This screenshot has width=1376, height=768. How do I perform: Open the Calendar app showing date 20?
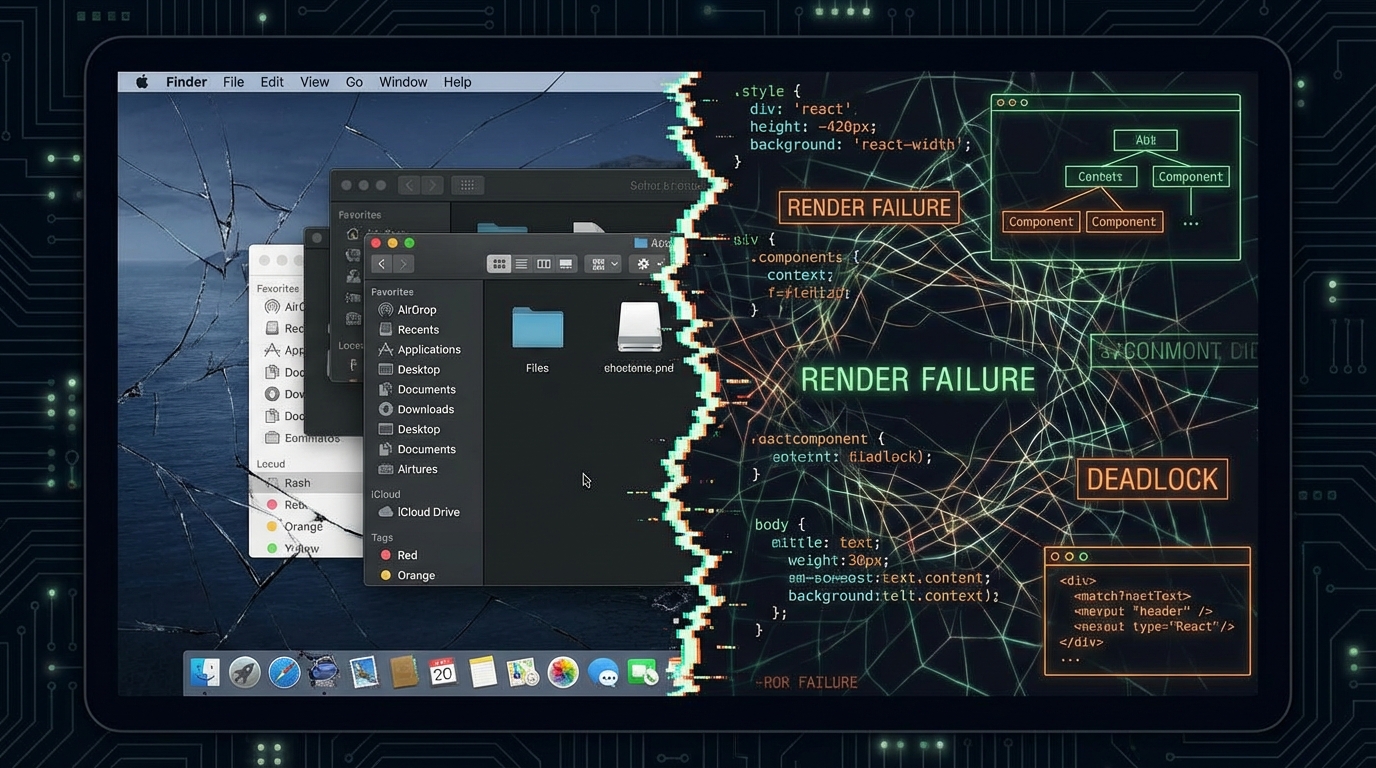[x=443, y=672]
